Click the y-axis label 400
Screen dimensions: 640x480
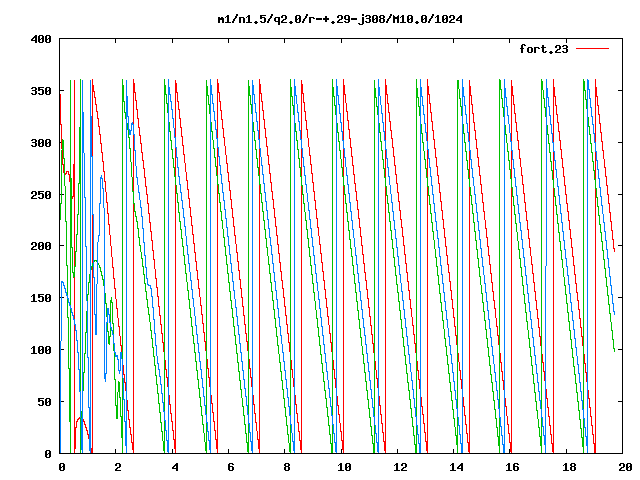tap(41, 39)
